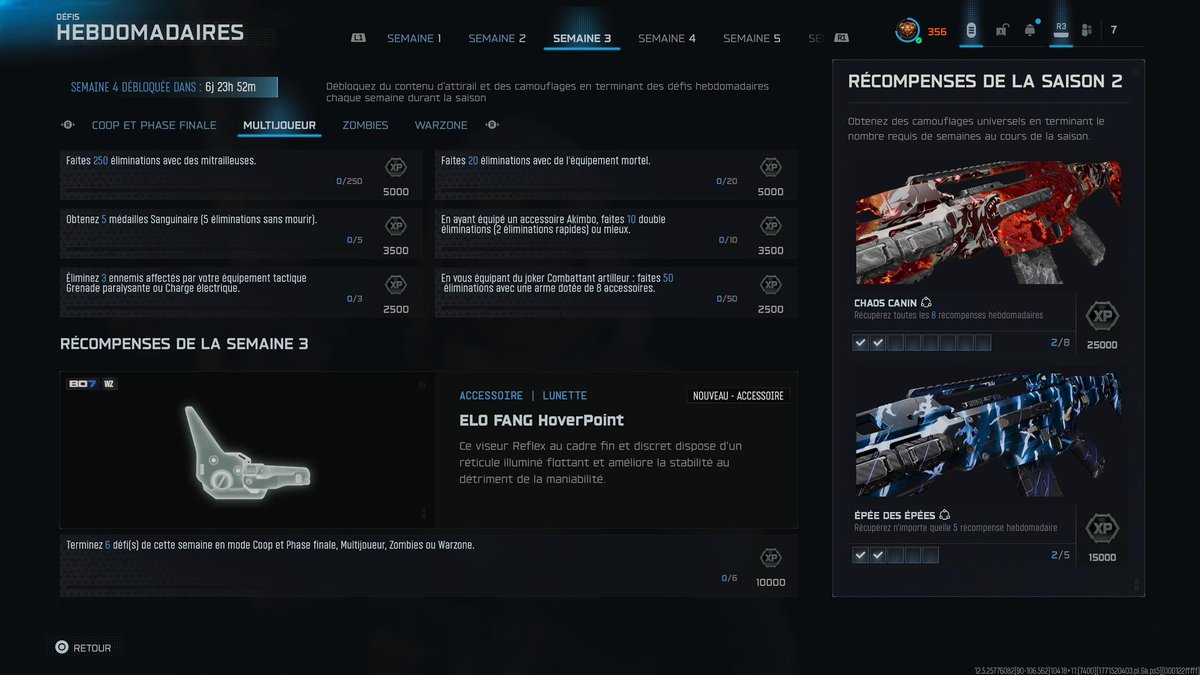This screenshot has width=1200, height=675.
Task: Click the ELO FANG HoverPoint title
Action: coord(541,420)
